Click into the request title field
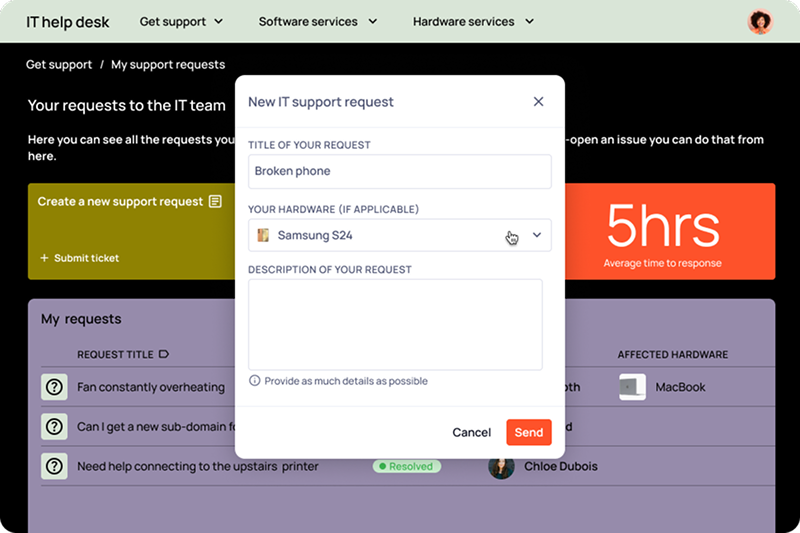Viewport: 800px width, 533px height. [x=399, y=171]
